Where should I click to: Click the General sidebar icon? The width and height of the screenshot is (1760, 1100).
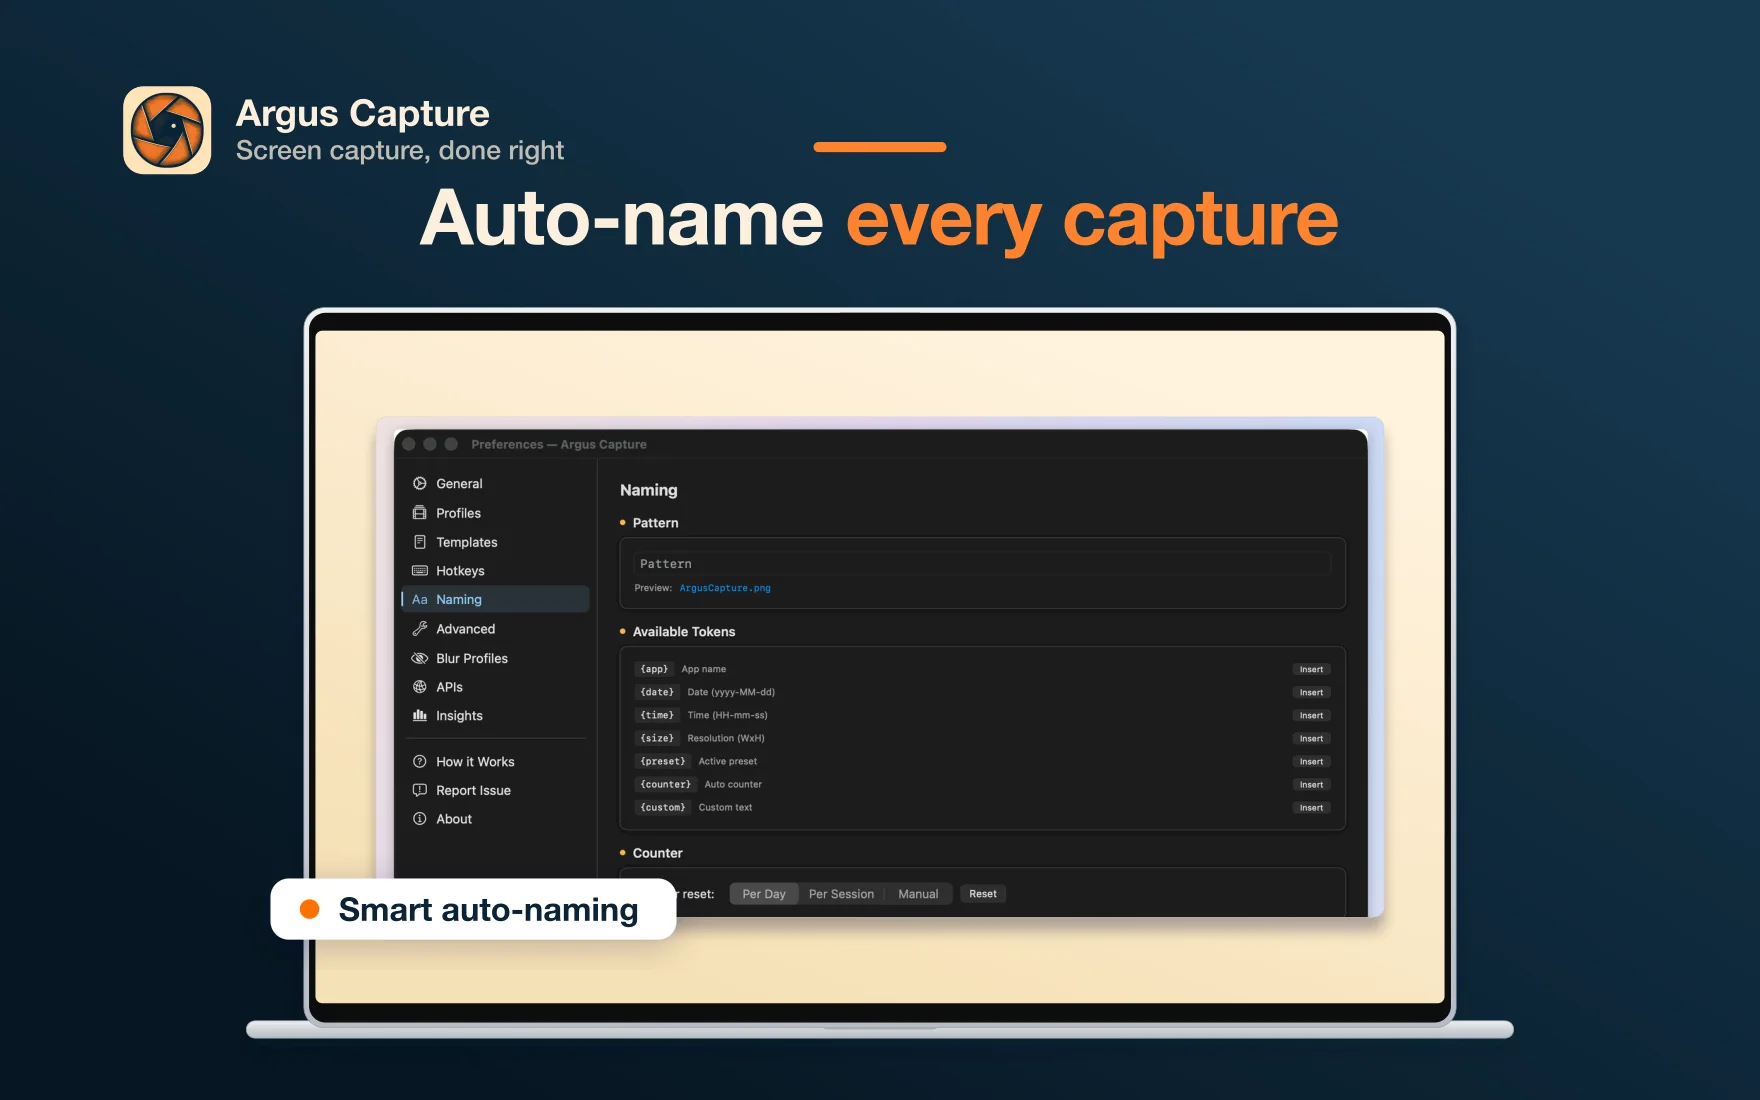click(x=420, y=484)
